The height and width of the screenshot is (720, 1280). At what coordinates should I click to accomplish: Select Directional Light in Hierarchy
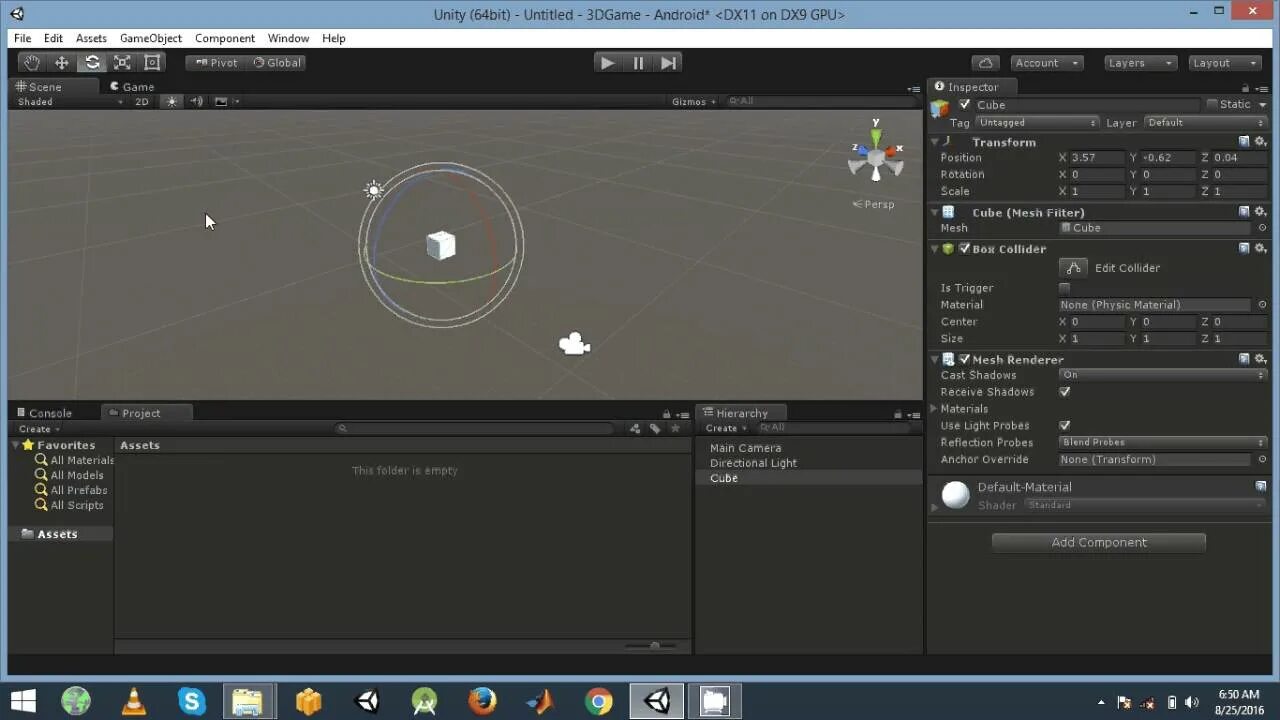753,463
